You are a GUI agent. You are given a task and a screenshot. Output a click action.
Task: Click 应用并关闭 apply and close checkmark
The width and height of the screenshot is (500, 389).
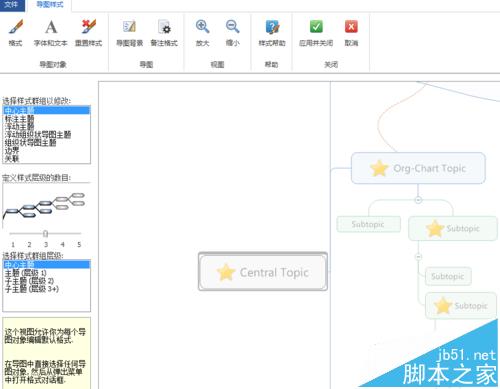click(316, 32)
